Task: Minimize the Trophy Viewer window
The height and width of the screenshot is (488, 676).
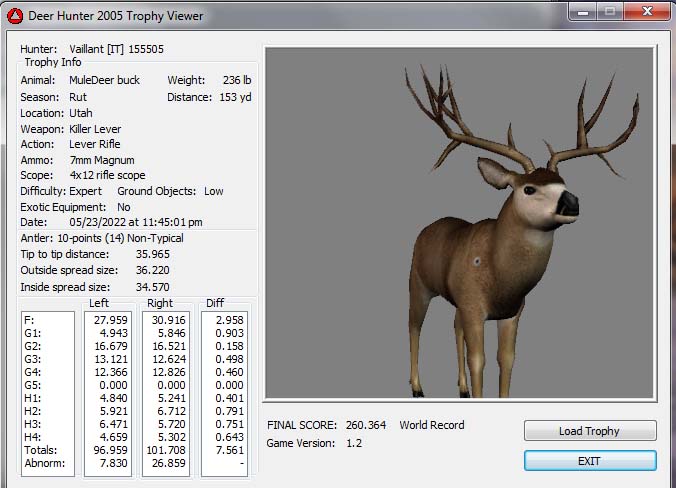Action: click(x=583, y=12)
